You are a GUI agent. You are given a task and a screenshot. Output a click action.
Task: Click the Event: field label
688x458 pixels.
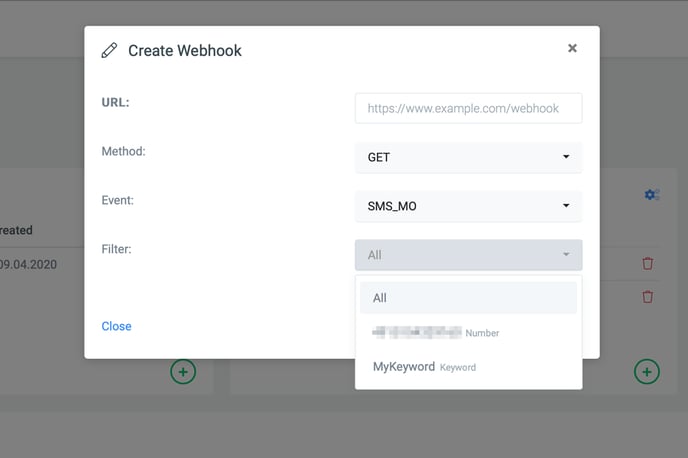(118, 200)
